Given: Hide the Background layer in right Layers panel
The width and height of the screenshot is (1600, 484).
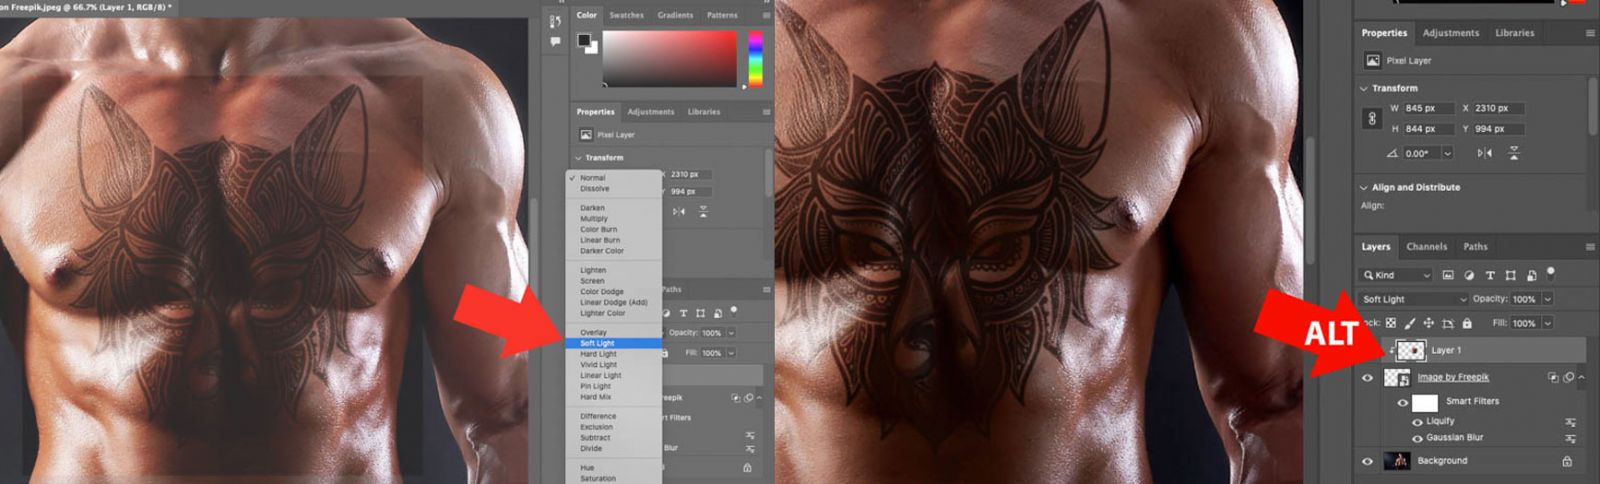Looking at the screenshot, I should [1367, 461].
